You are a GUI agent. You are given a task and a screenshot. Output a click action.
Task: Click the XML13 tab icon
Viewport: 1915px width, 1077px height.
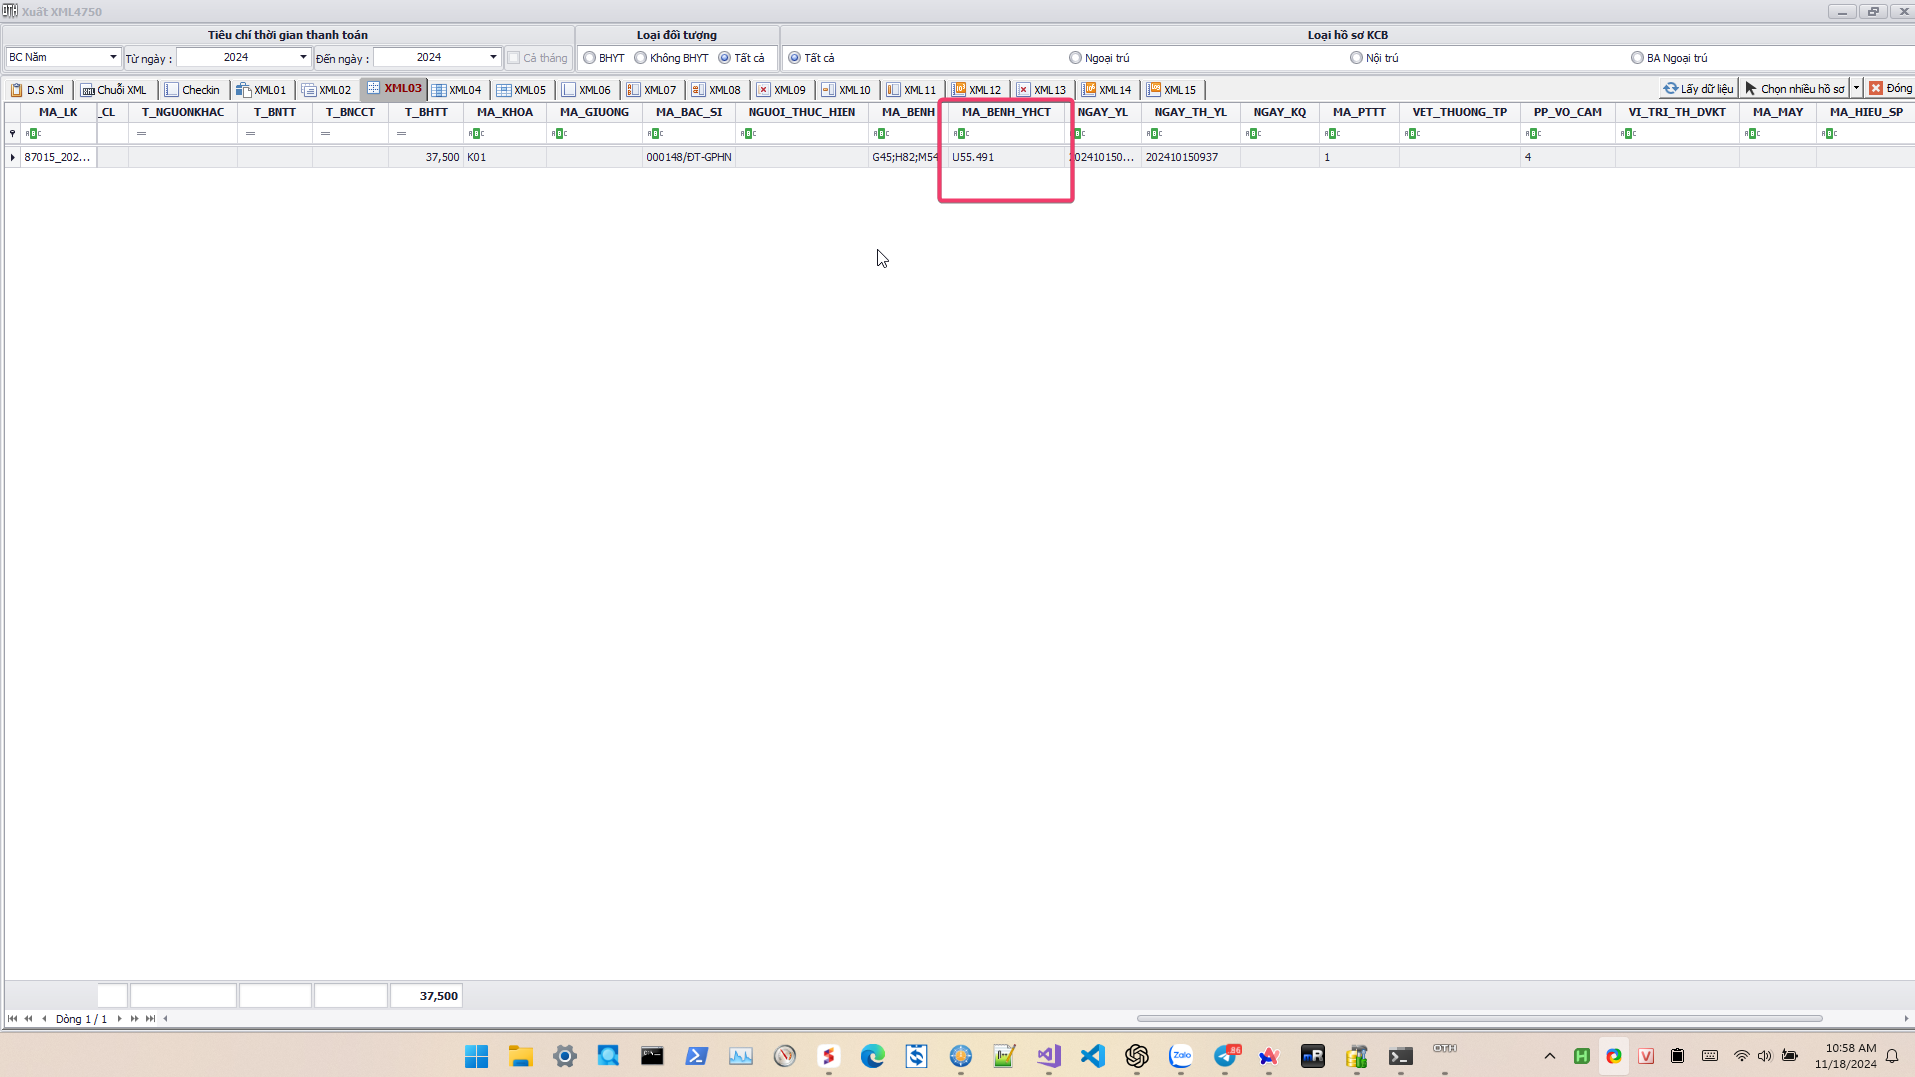point(1024,90)
